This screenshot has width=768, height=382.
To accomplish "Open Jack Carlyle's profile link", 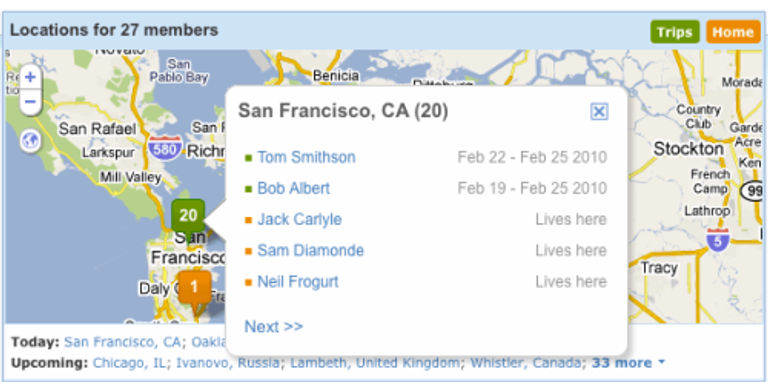I will pyautogui.click(x=300, y=219).
